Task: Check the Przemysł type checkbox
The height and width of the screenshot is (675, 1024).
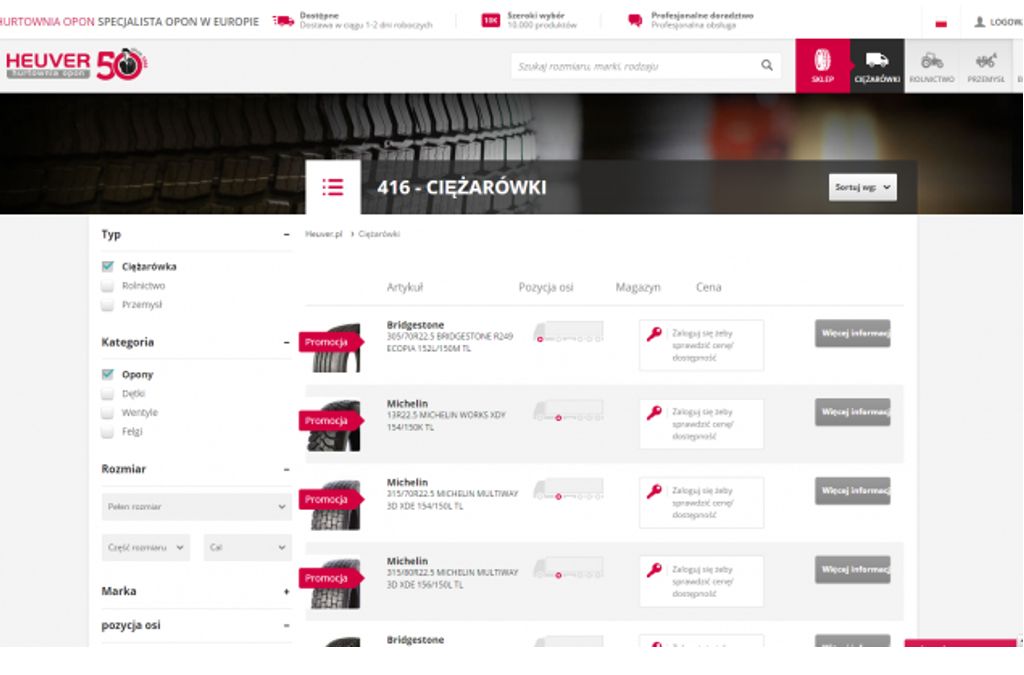Action: pyautogui.click(x=108, y=304)
